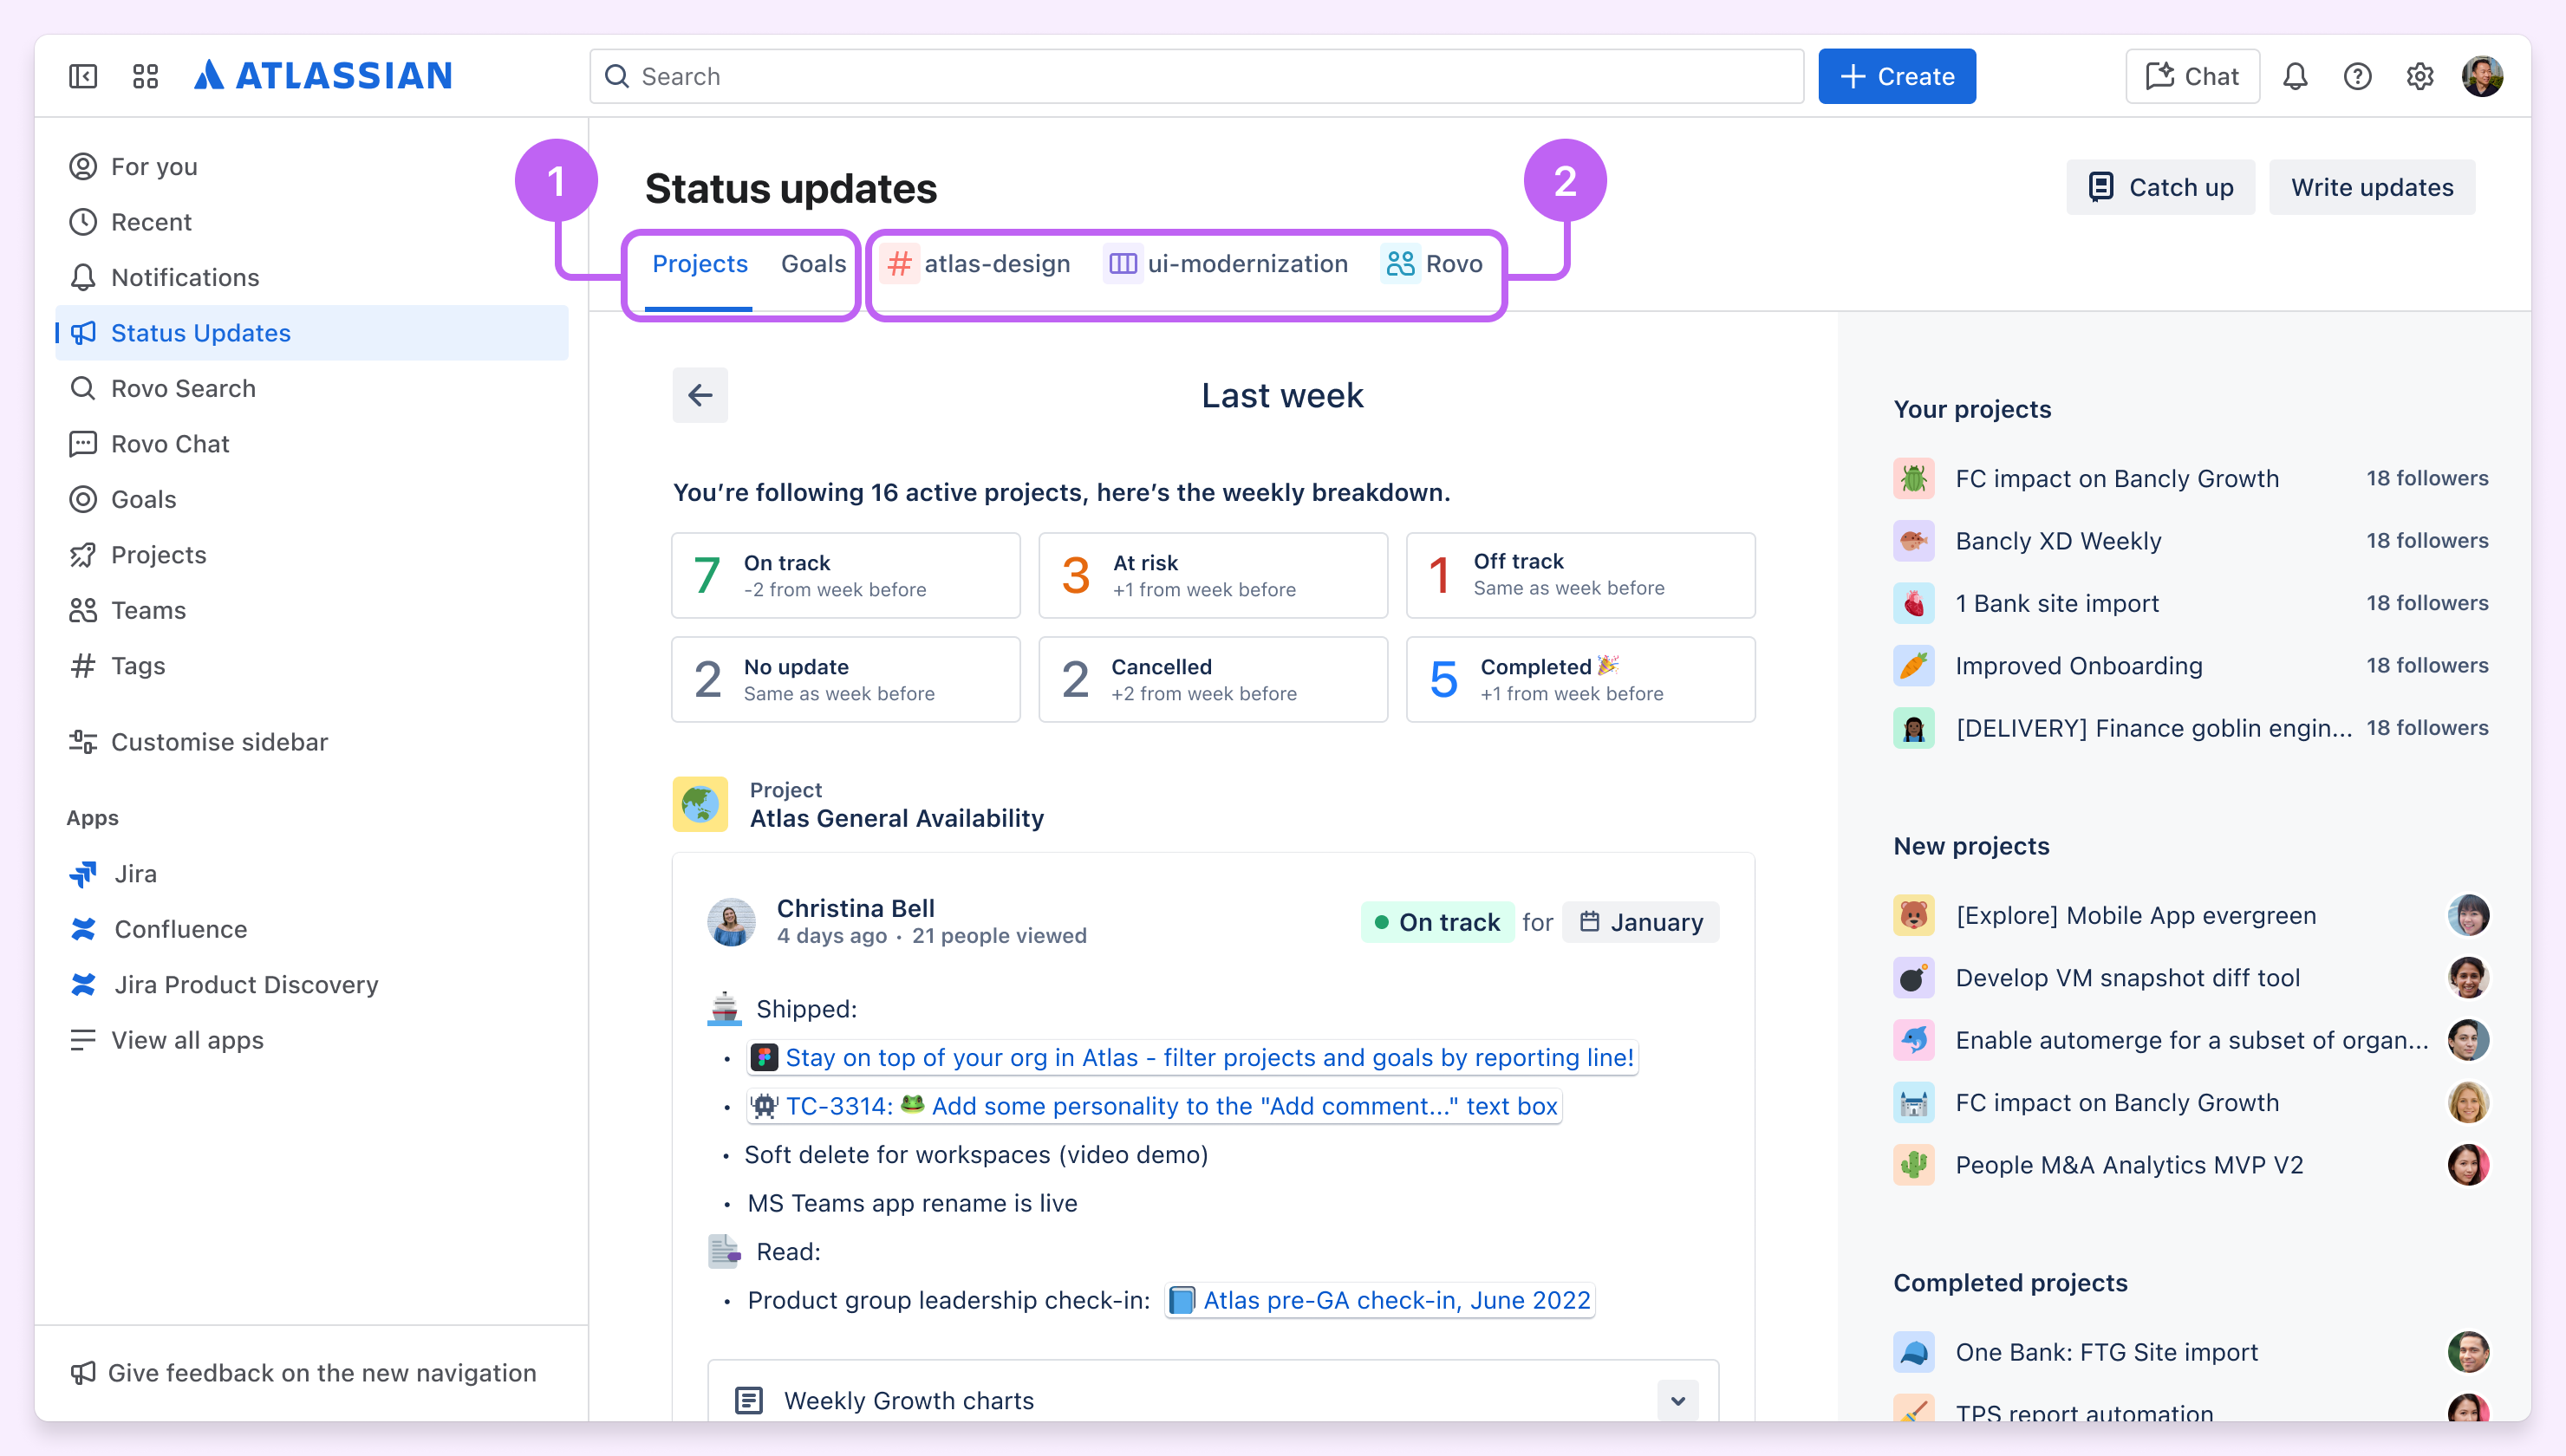
Task: Open Confluence from the Apps section
Action: (84, 928)
